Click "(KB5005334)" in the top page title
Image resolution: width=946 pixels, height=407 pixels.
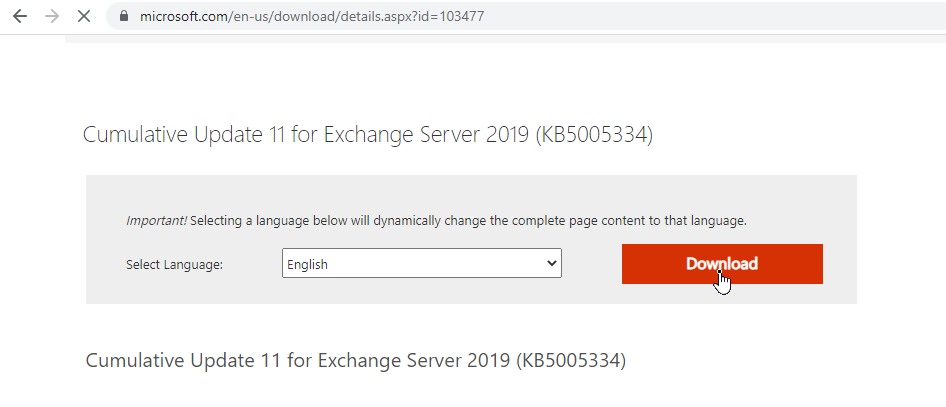(x=594, y=134)
